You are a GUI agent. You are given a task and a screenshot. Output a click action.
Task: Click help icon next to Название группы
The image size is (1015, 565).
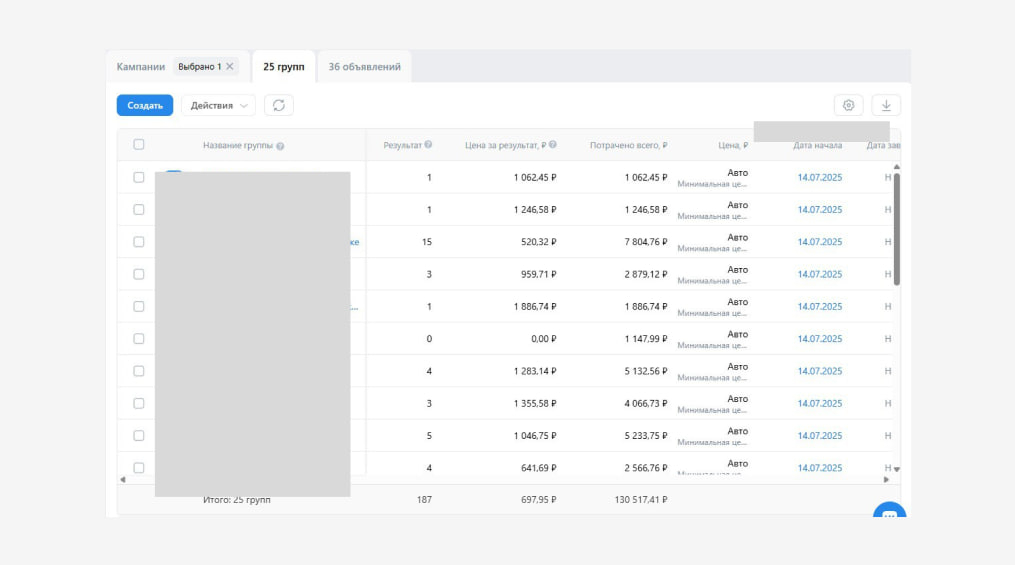[x=280, y=146]
